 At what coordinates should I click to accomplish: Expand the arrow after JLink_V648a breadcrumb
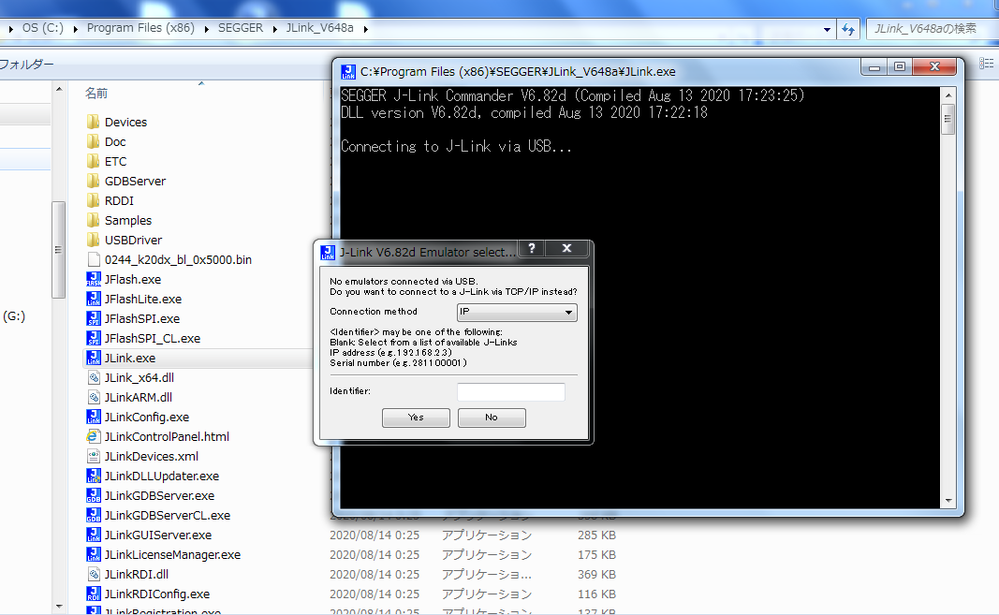pos(366,29)
